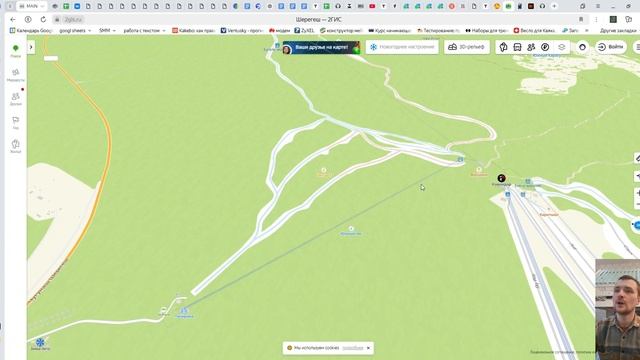The height and width of the screenshot is (360, 640).
Task: Open the cookies details link in the notice
Action: pos(352,348)
